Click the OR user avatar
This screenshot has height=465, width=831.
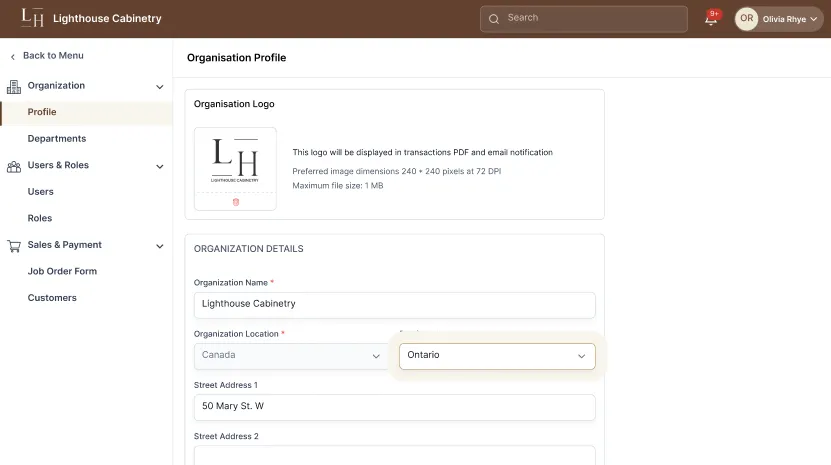[x=746, y=19]
